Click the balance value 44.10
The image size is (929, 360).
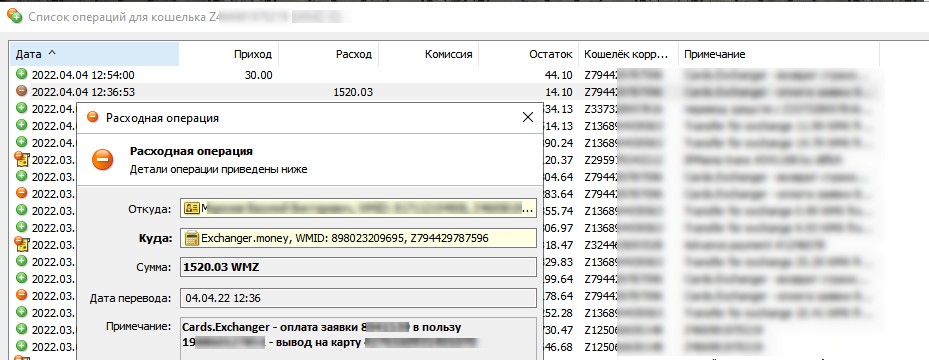[x=559, y=75]
